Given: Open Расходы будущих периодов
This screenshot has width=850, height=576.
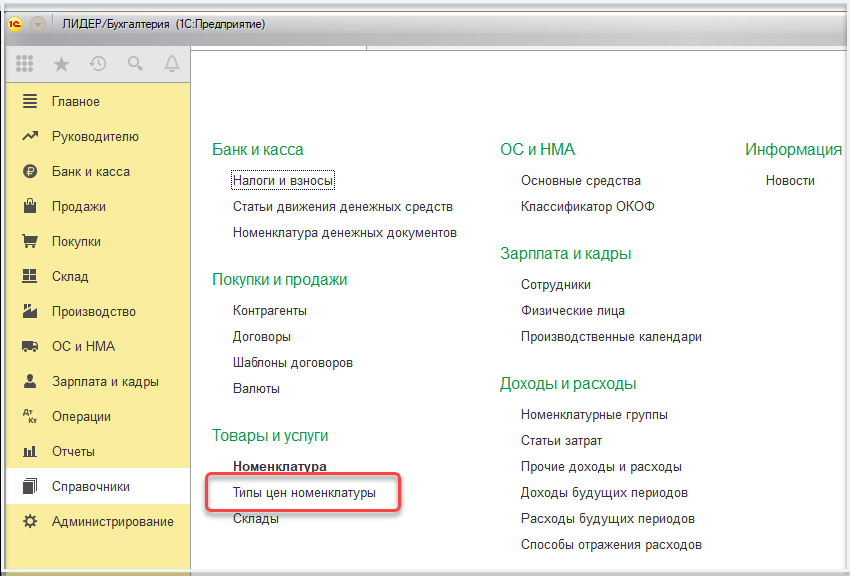Looking at the screenshot, I should point(608,519).
